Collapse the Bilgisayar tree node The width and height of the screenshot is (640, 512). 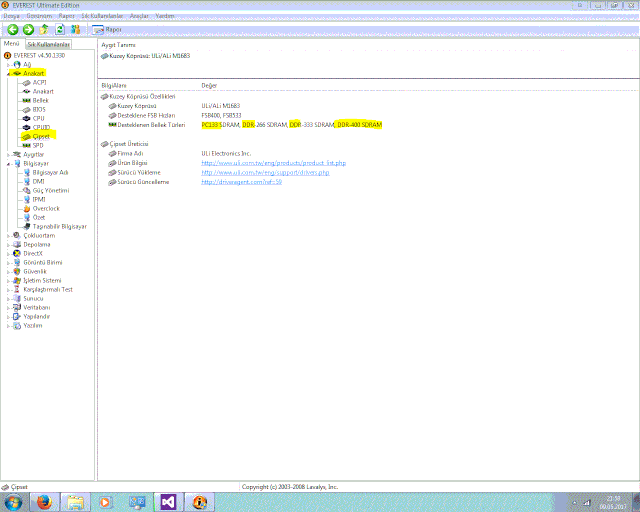[8, 164]
